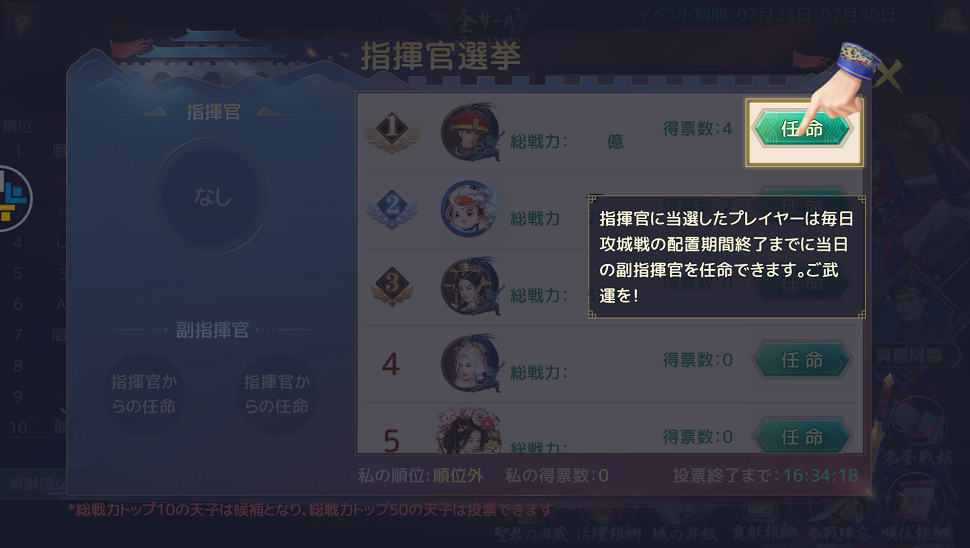970x548 pixels.
Task: Open the 順位報酬 tab at bottom
Action: tap(916, 532)
